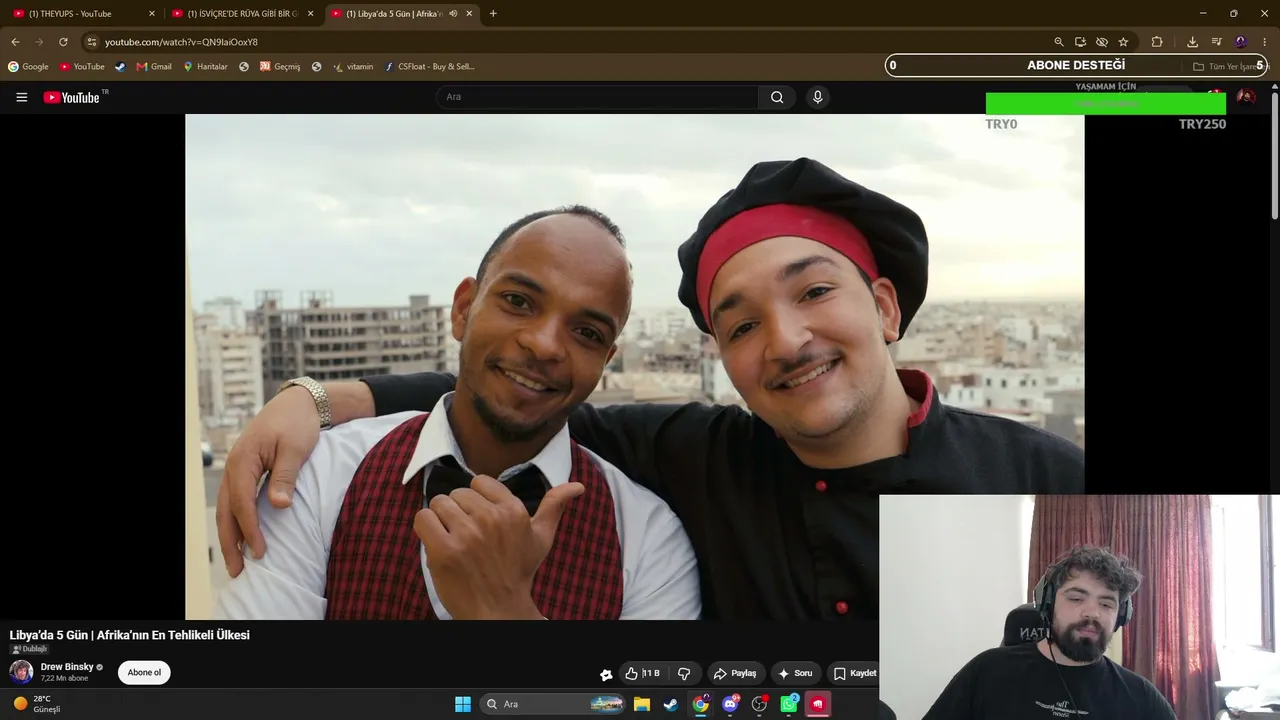Open the Chrome profile avatar
1280x720 pixels.
1241,42
